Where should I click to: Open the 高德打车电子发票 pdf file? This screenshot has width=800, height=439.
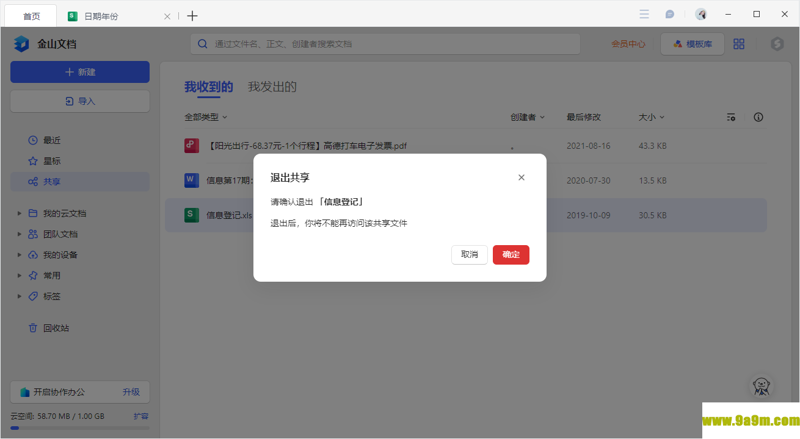click(x=306, y=146)
